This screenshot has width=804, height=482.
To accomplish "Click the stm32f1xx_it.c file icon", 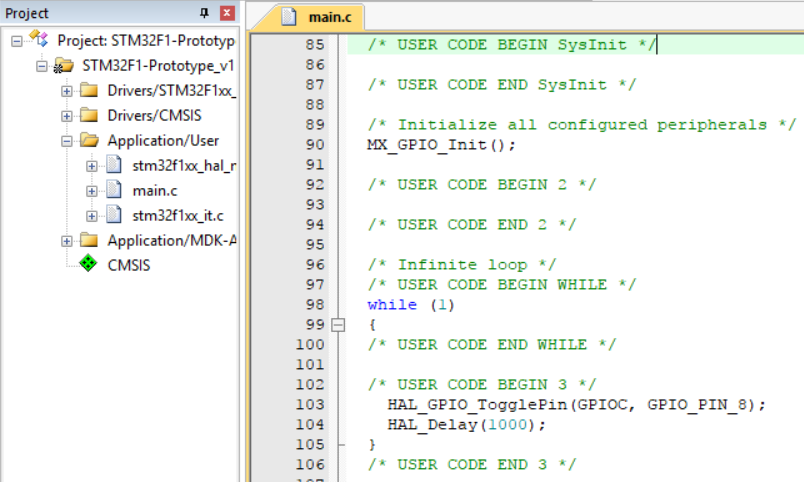I will [x=114, y=215].
